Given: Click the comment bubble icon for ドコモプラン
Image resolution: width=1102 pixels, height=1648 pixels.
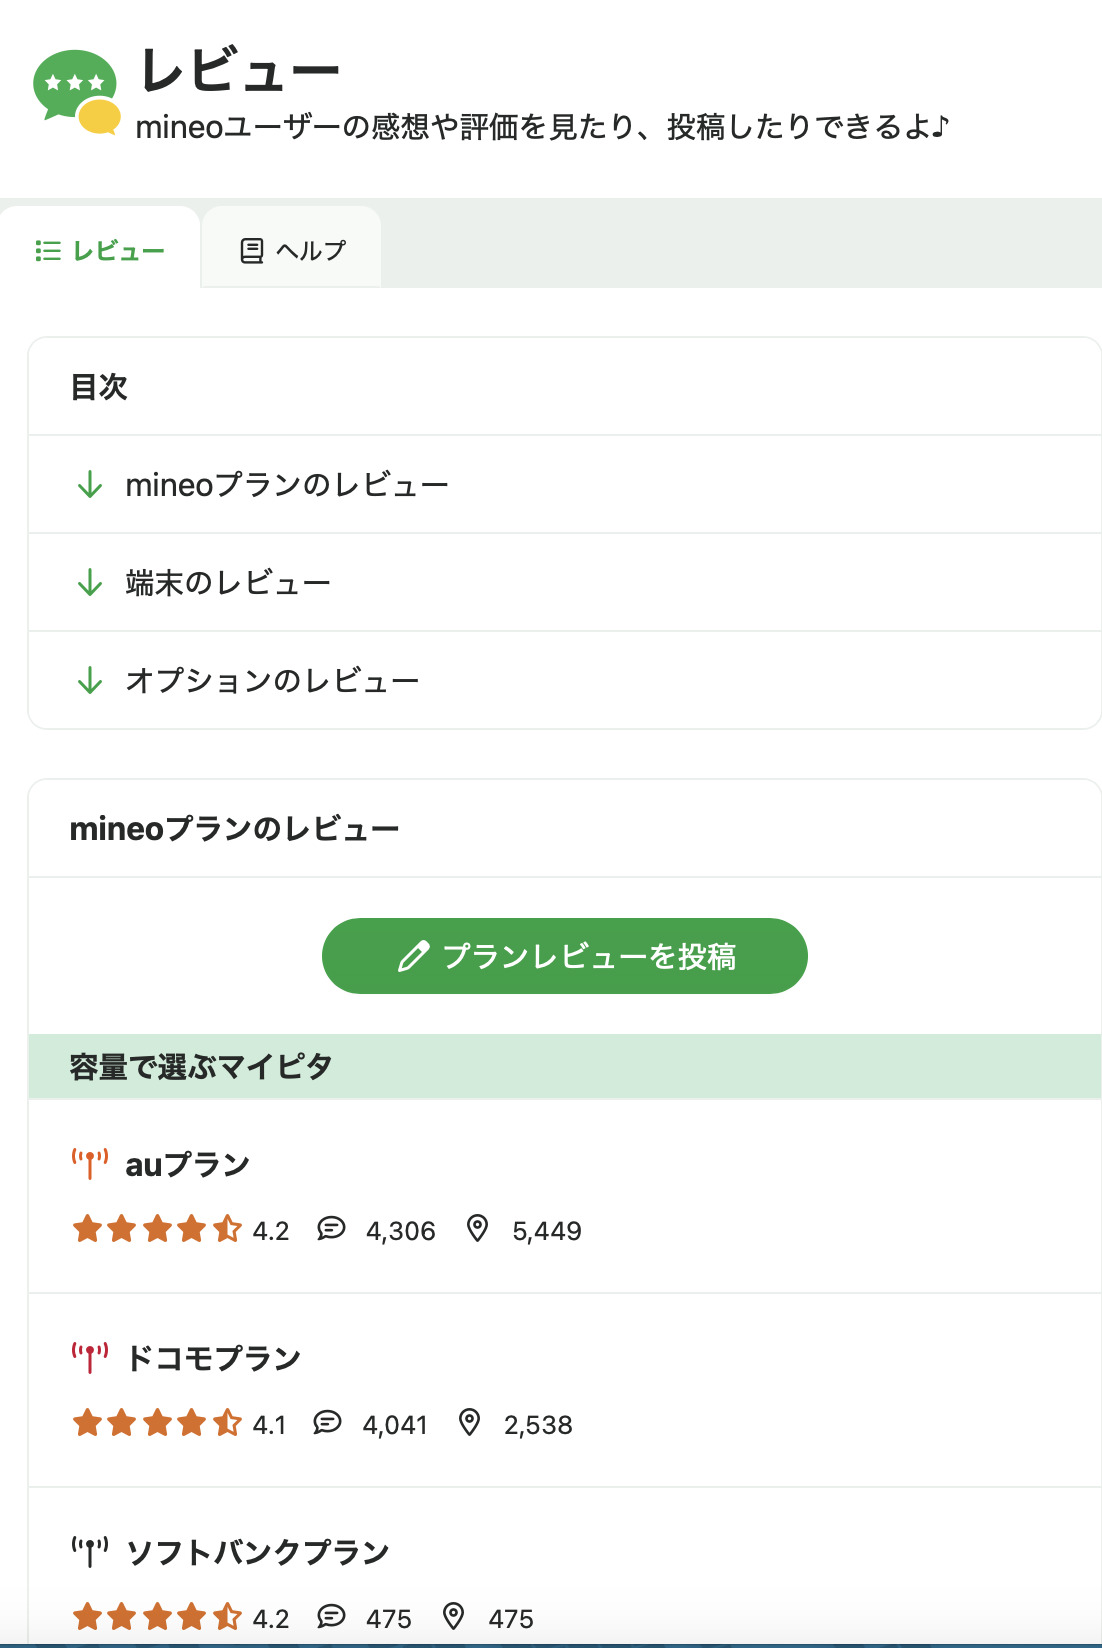Looking at the screenshot, I should [327, 1423].
